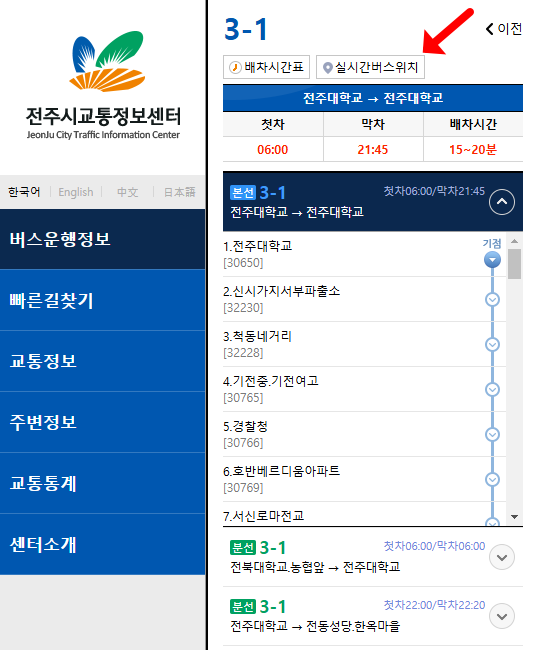Screen dimensions: 533x650
Task: Click the Jeonju Traffic Information Center logo
Action: coord(103,85)
